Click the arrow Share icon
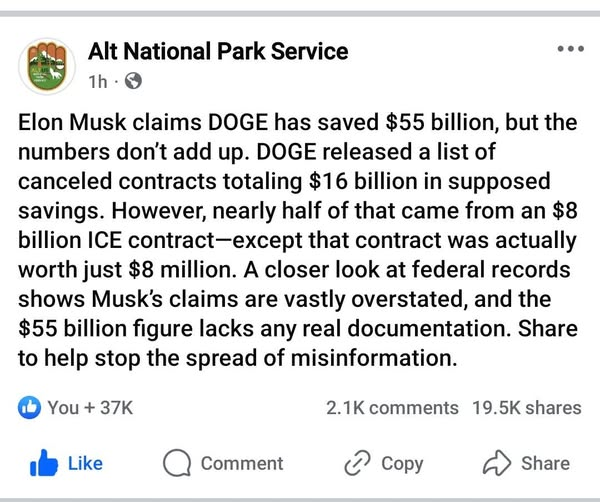Image resolution: width=600 pixels, height=502 pixels. click(x=497, y=463)
